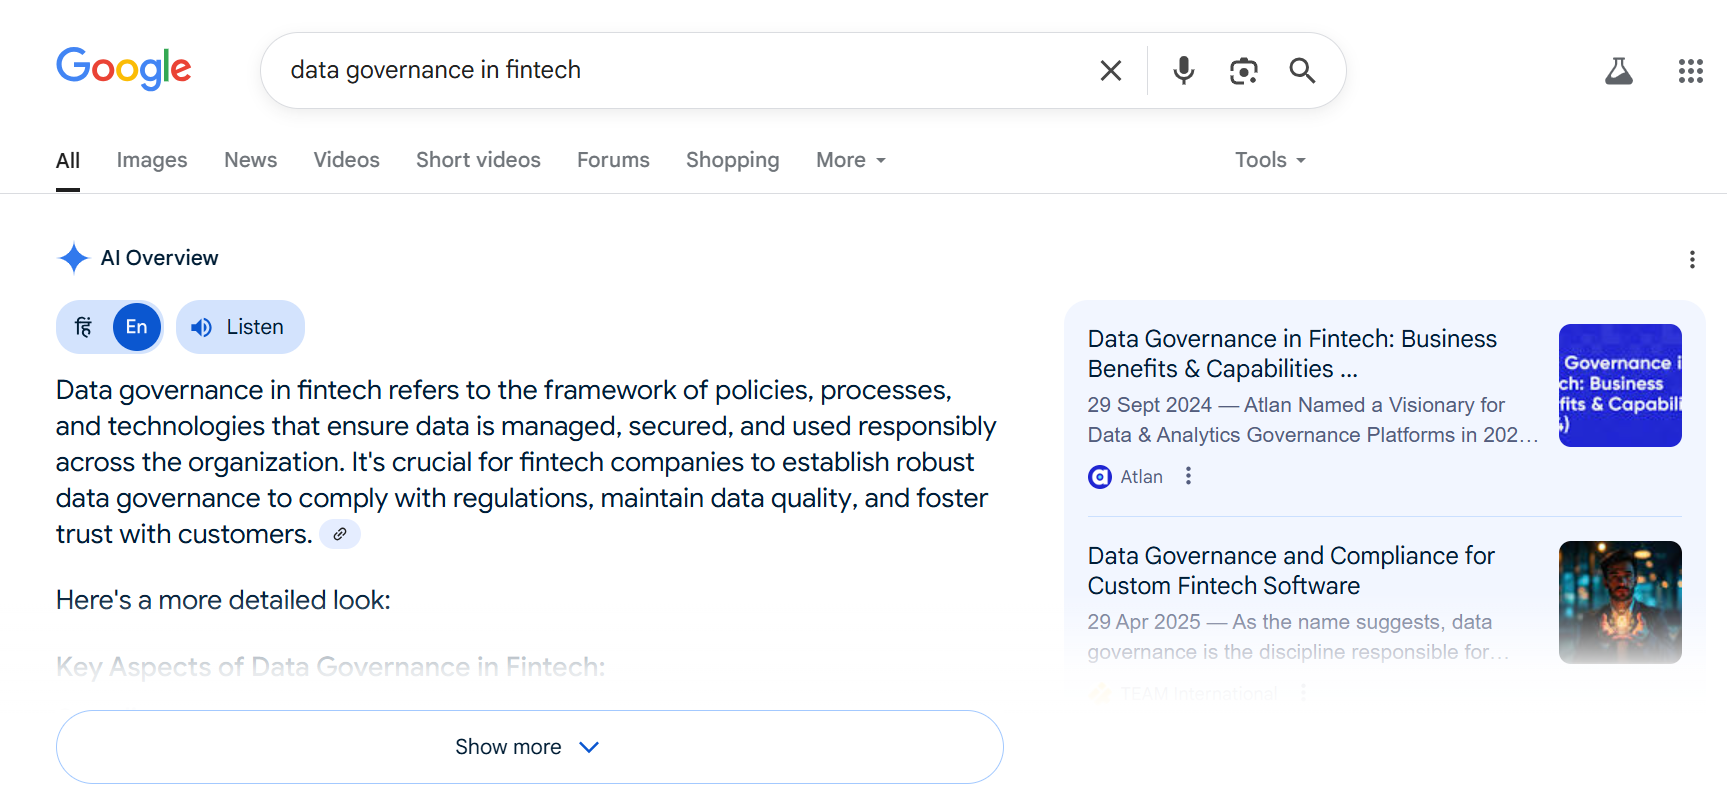1727x810 pixels.
Task: Switch AI Overview language to हिन्दी
Action: [84, 326]
